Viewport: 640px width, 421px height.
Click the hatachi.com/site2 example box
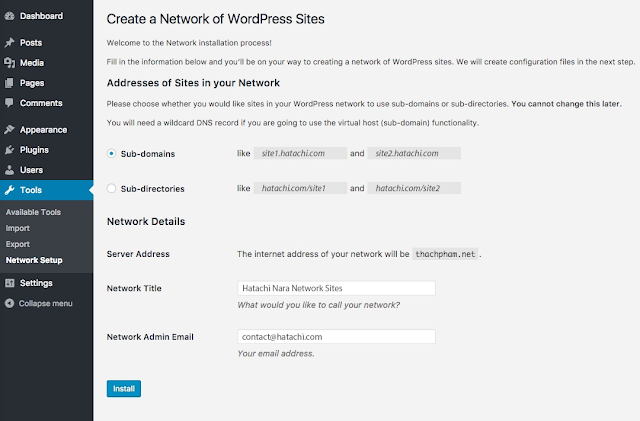coord(414,188)
